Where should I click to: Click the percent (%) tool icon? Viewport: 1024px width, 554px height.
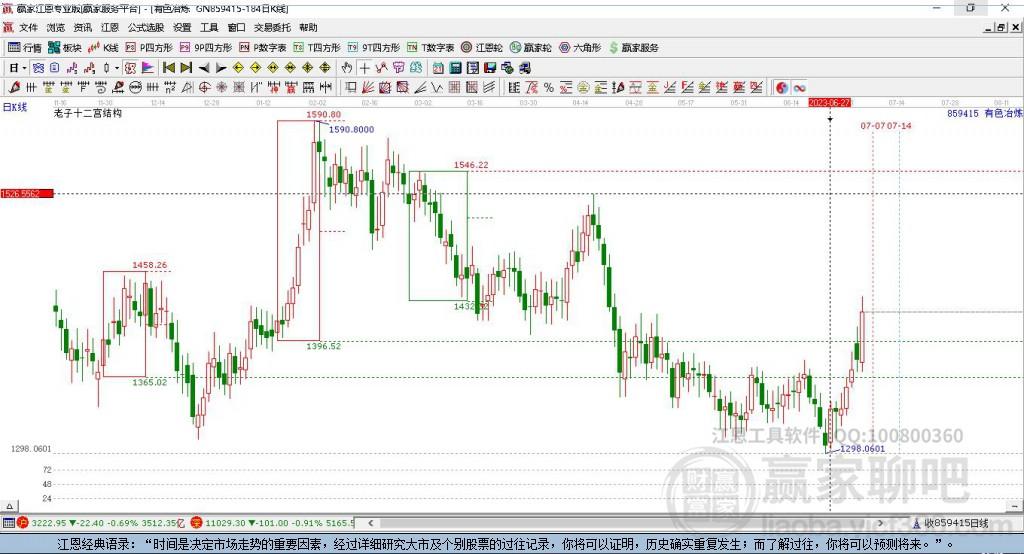[x=549, y=87]
